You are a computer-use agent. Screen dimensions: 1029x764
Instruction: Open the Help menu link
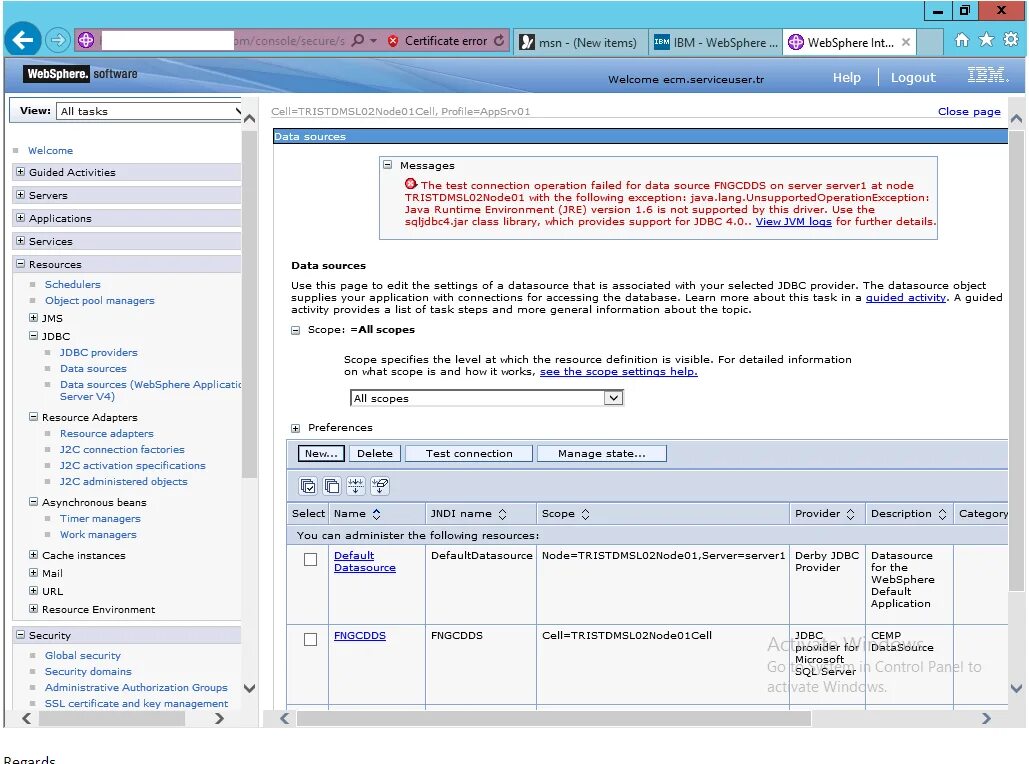tap(847, 77)
